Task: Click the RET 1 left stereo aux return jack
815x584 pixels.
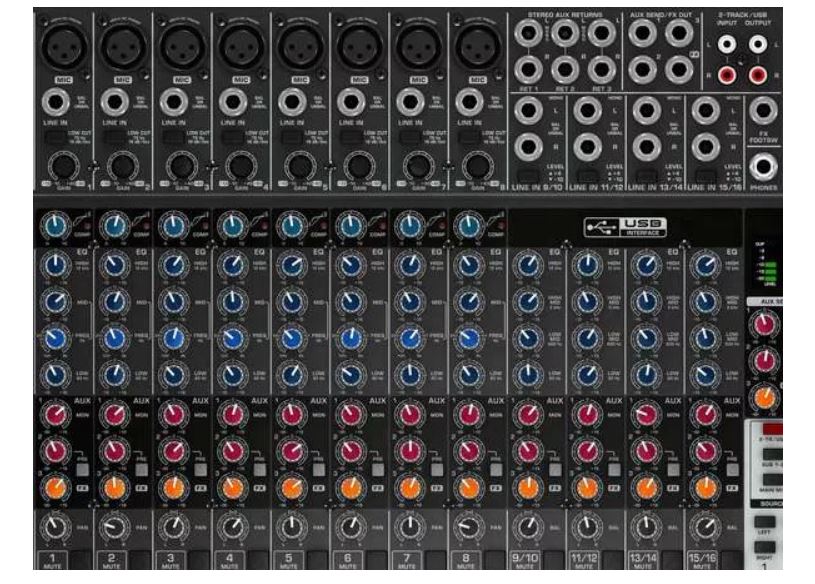Action: 528,33
